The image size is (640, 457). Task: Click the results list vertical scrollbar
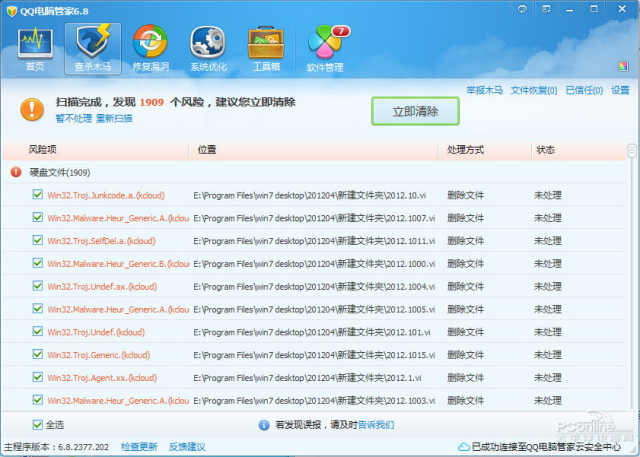pyautogui.click(x=632, y=280)
